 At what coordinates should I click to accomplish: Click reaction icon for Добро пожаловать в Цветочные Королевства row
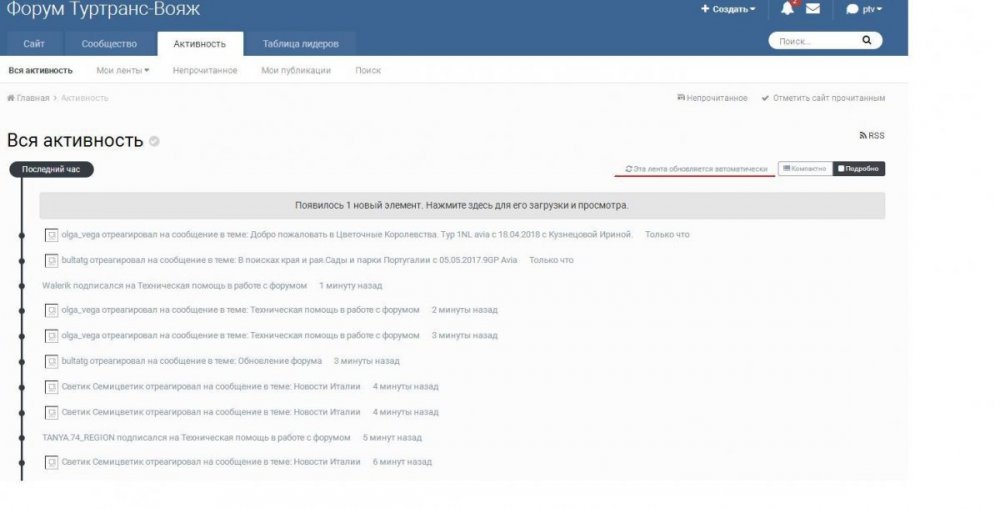pos(52,235)
